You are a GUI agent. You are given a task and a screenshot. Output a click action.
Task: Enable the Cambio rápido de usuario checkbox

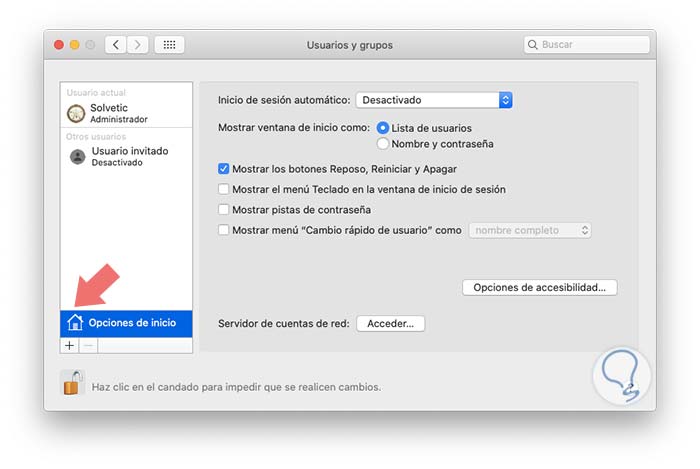click(223, 230)
